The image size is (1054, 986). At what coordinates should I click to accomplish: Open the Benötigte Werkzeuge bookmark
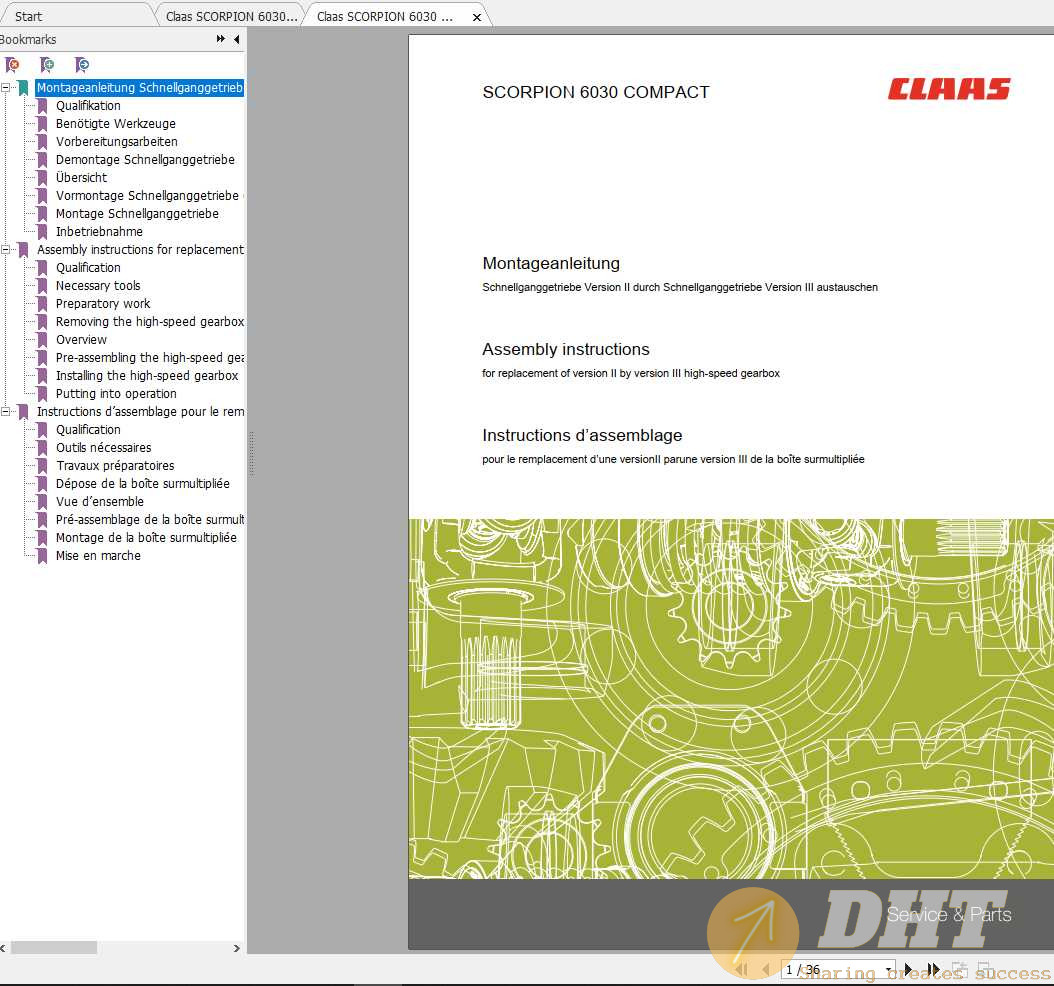[116, 124]
